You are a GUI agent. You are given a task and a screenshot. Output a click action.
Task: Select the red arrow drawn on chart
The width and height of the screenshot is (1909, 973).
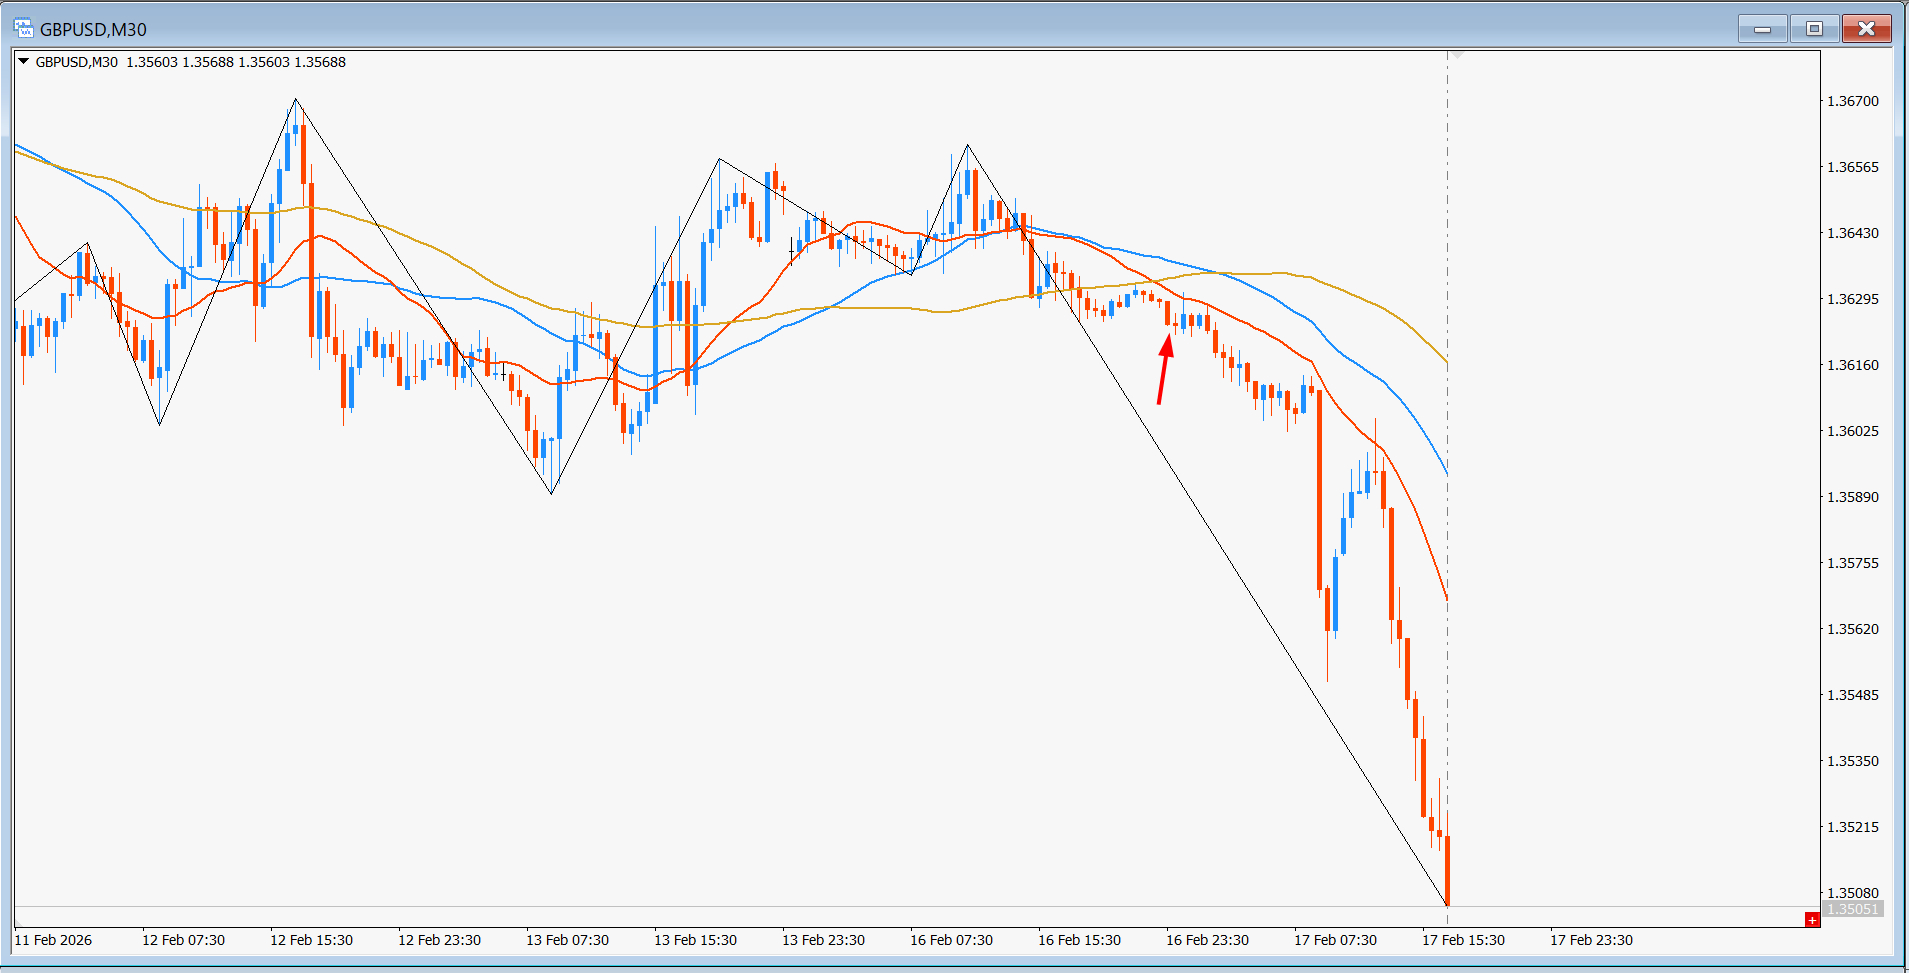pos(1163,369)
